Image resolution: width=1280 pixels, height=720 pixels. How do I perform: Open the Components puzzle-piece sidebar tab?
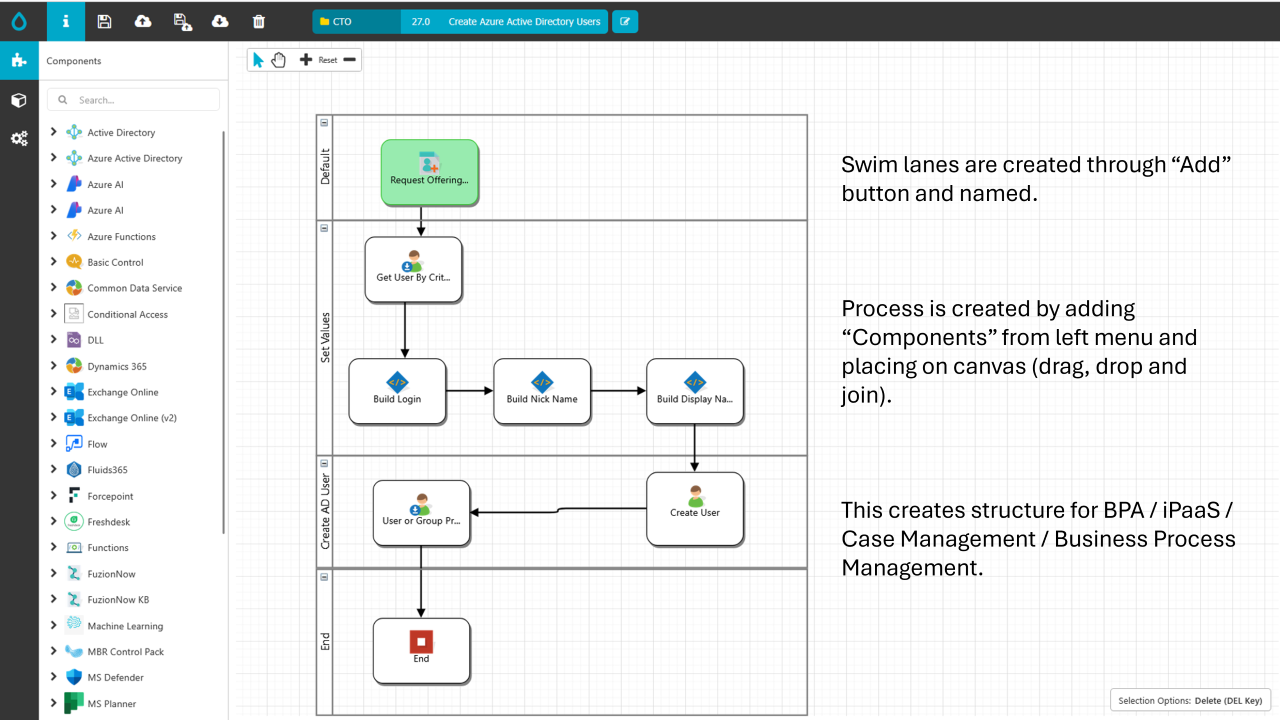tap(19, 60)
